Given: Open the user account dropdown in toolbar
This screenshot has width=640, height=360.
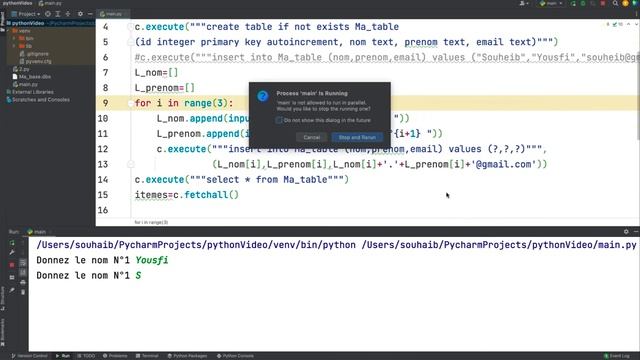Looking at the screenshot, I should click(524, 3).
